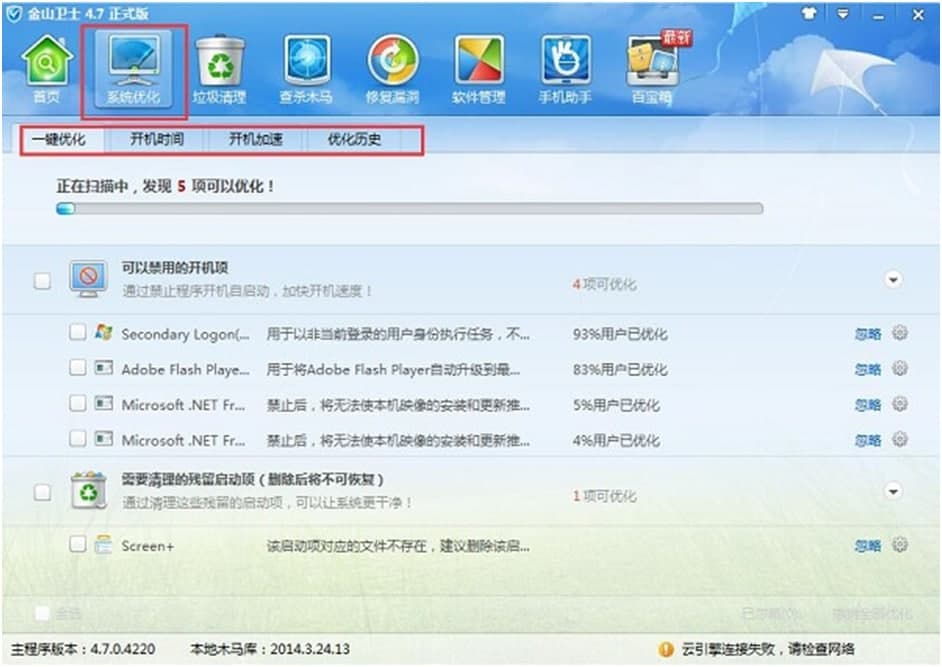Click the 4项可优化 count text
The width and height of the screenshot is (942, 667).
[604, 284]
